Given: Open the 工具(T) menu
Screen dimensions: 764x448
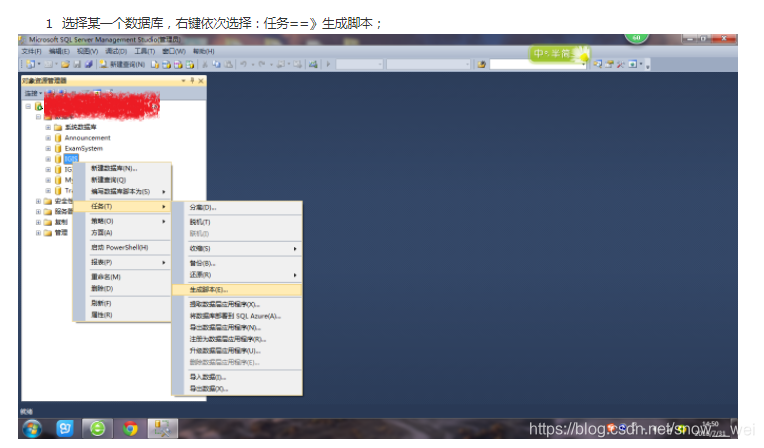Looking at the screenshot, I should [x=145, y=51].
